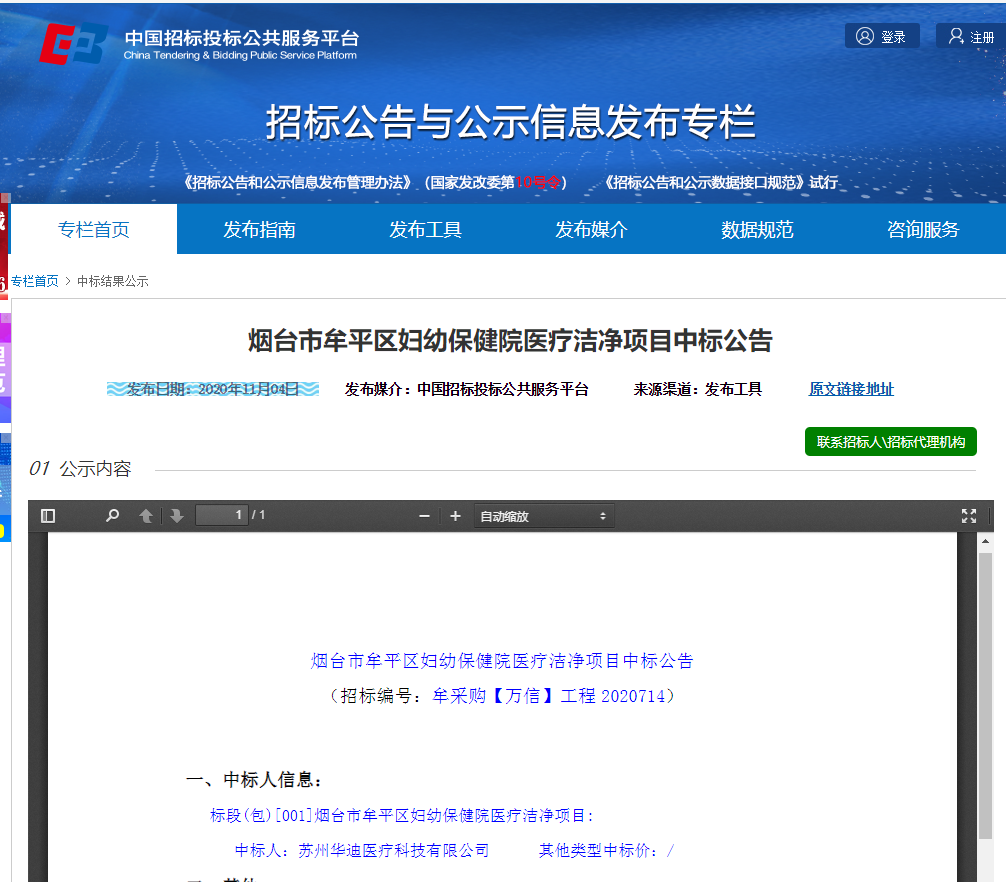Click the PDF line 招标编号：牟采购【万信】工程 2020714
The width and height of the screenshot is (1006, 882).
click(x=502, y=696)
